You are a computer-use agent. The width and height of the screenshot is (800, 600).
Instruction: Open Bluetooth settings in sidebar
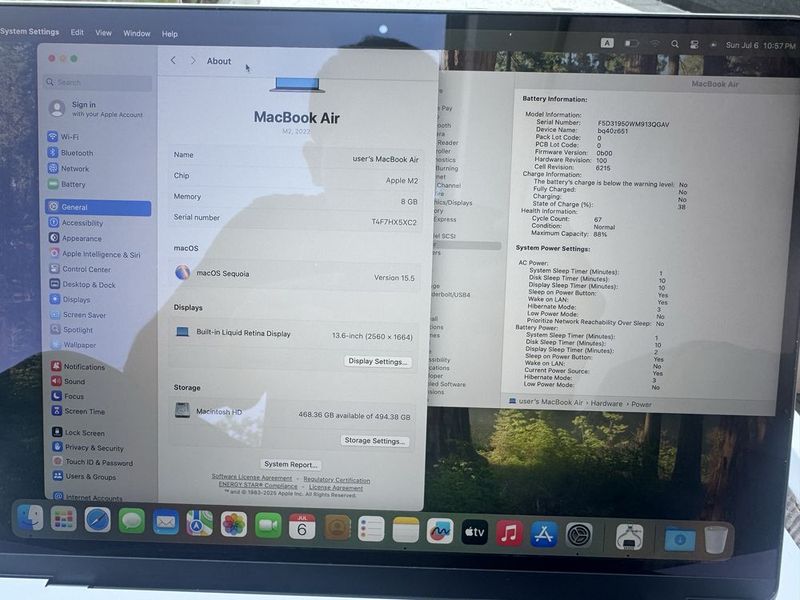pos(70,153)
